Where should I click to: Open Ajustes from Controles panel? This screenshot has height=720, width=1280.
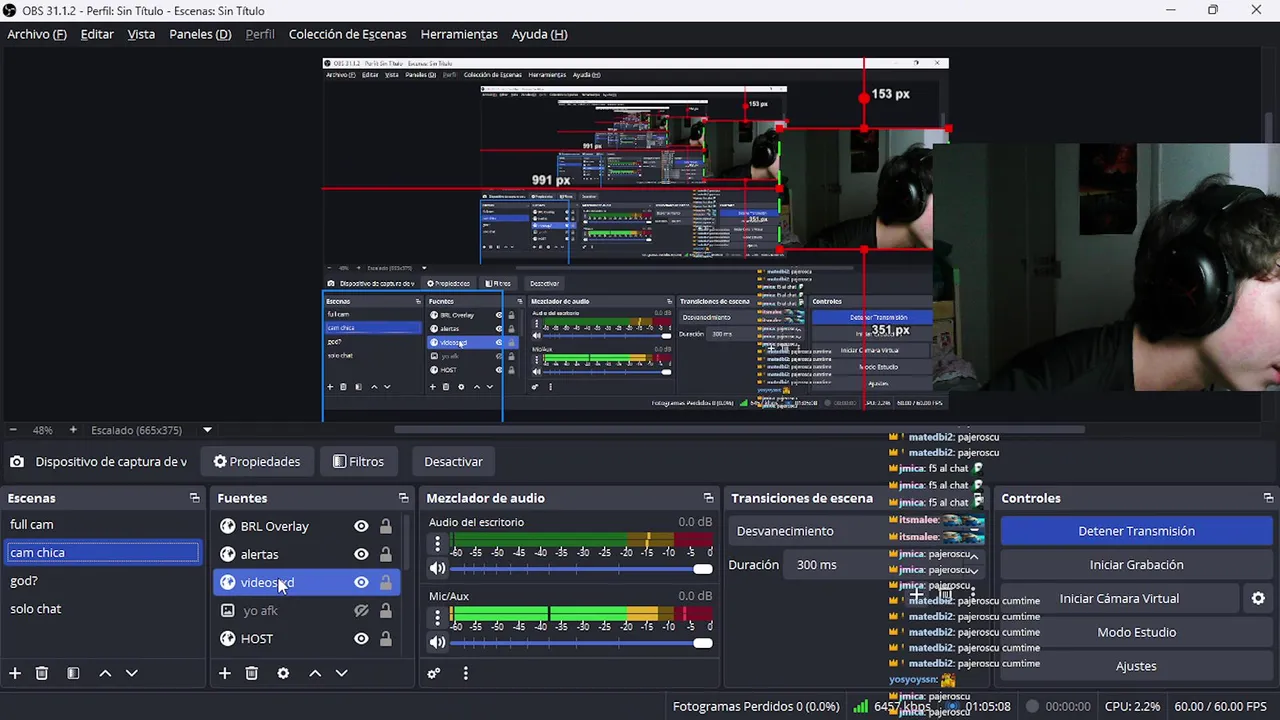pyautogui.click(x=1136, y=666)
